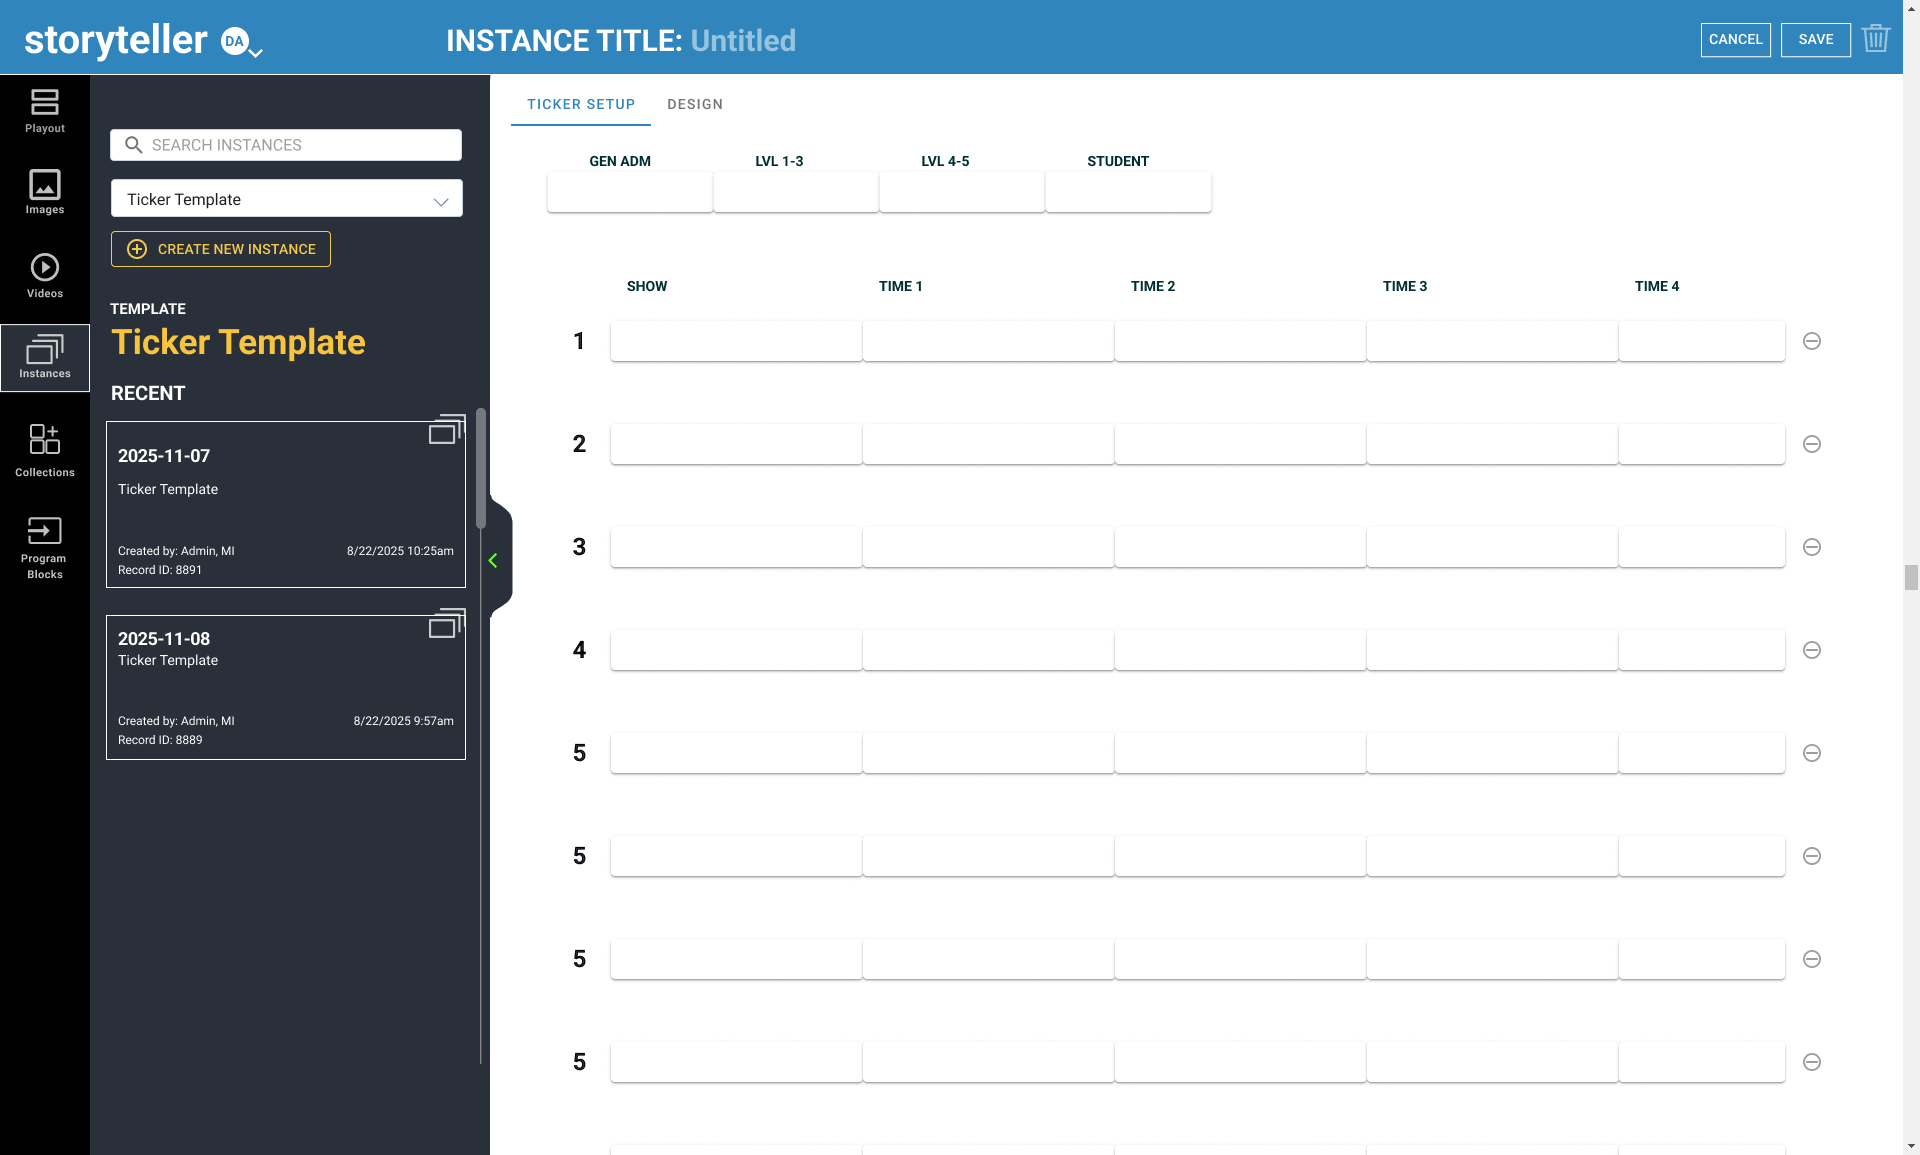This screenshot has width=1920, height=1155.
Task: Click the Save button
Action: pyautogui.click(x=1815, y=39)
